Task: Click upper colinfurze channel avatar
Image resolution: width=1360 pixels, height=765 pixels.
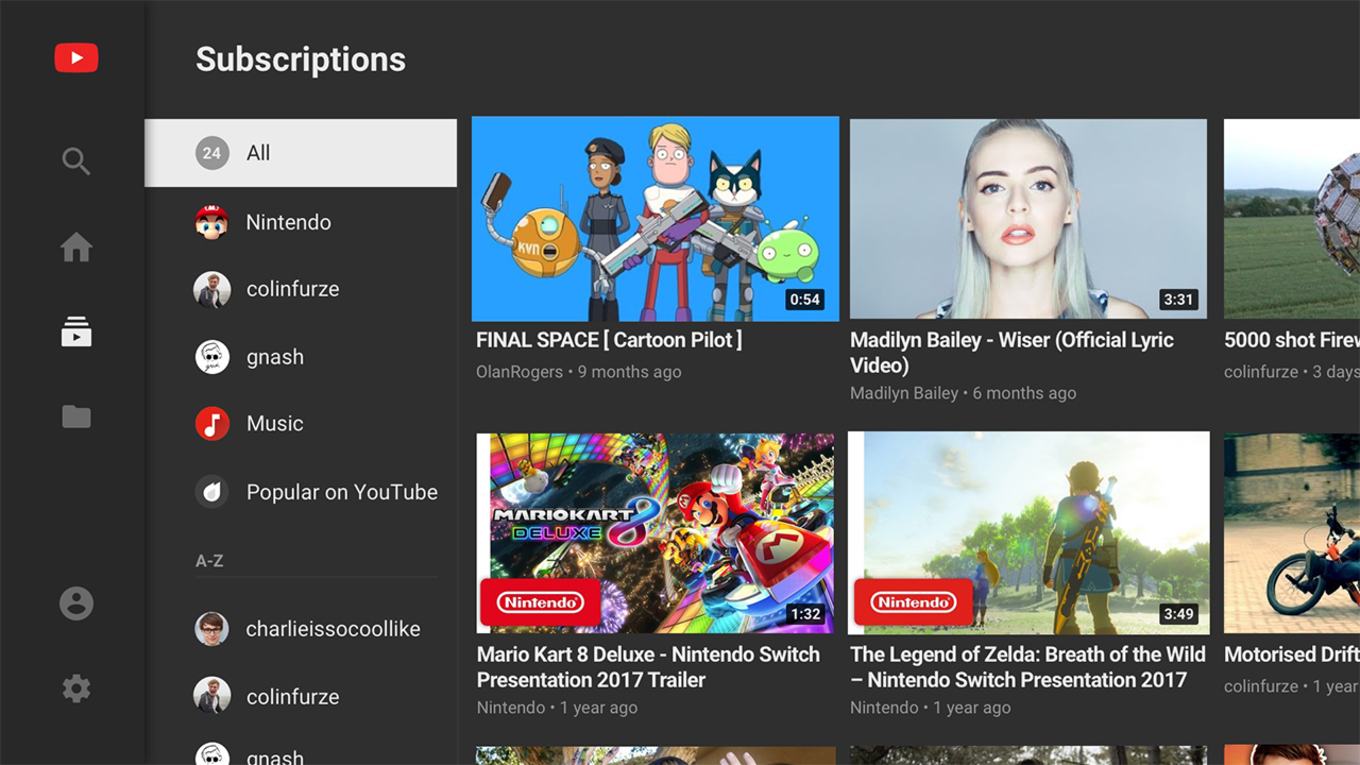Action: [x=212, y=289]
